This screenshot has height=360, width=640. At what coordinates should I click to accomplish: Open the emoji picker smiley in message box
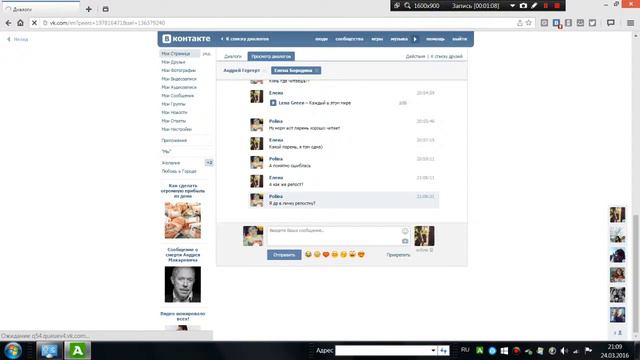[405, 231]
